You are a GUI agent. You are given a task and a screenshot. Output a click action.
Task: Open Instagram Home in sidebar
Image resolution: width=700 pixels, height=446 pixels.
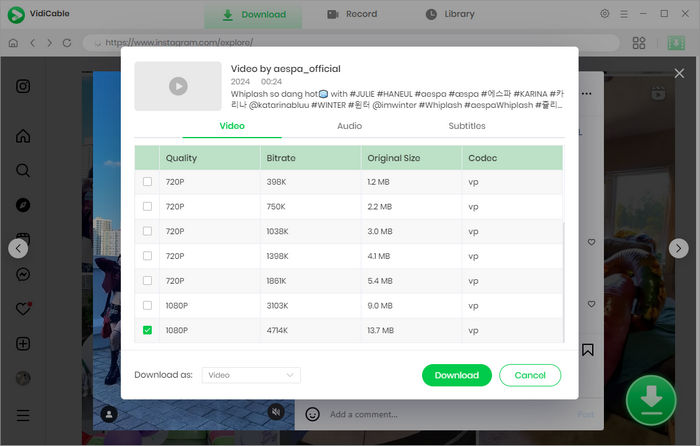pyautogui.click(x=23, y=136)
